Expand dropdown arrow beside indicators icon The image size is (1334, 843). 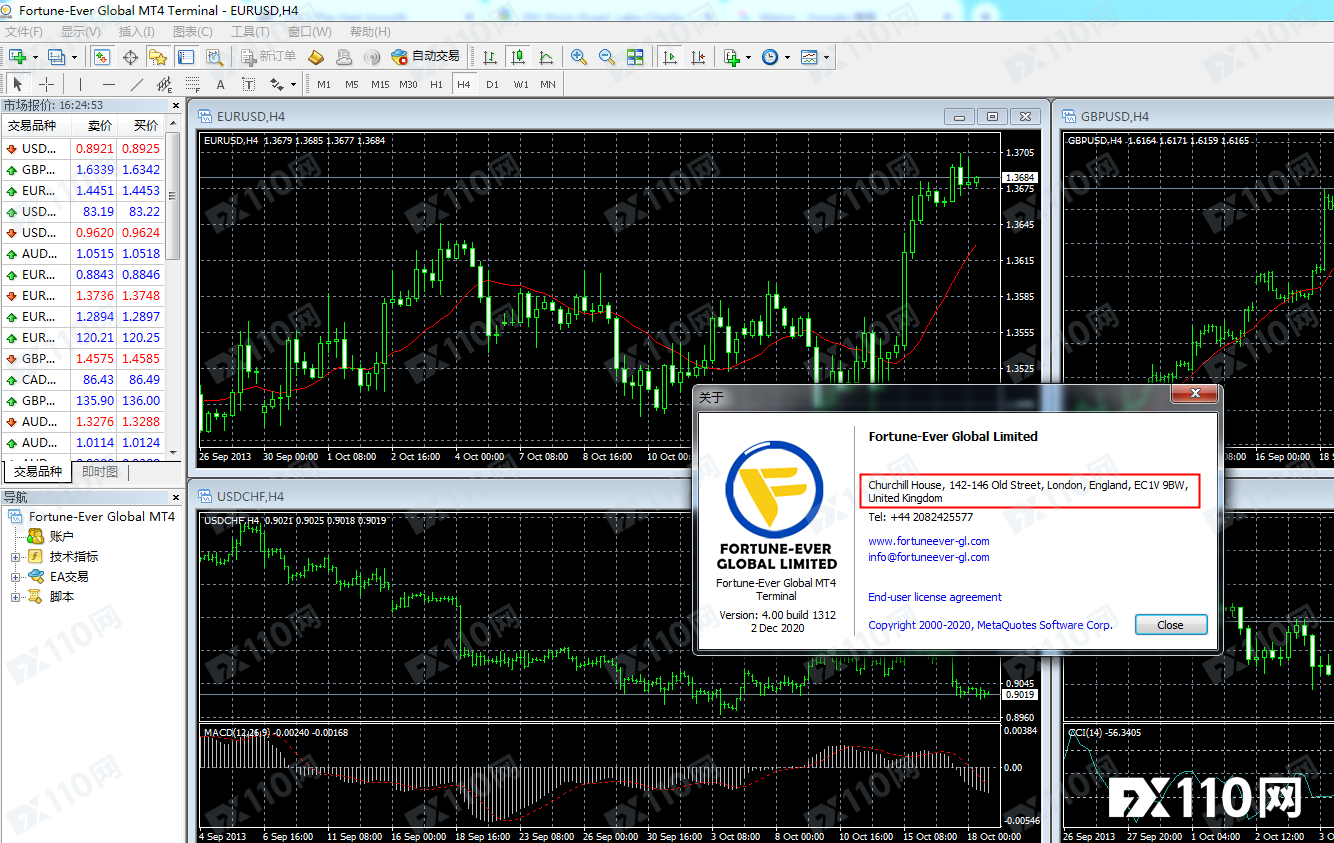[749, 57]
